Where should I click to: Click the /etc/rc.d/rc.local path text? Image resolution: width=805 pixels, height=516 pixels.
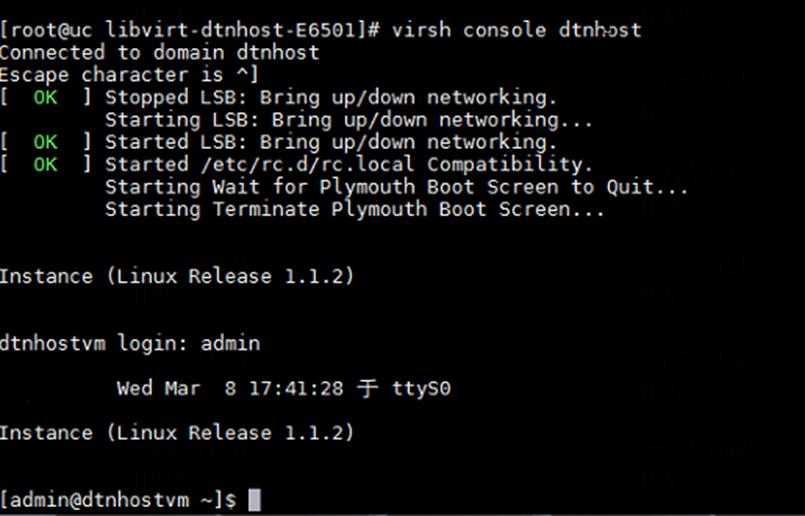tap(308, 165)
